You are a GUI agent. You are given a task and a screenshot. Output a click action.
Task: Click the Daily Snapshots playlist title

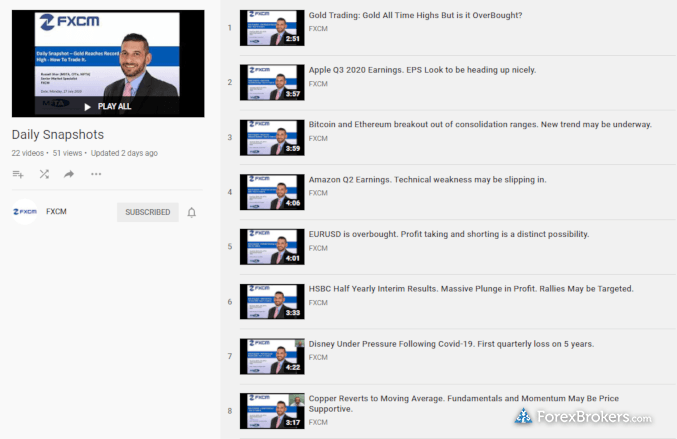pos(58,135)
